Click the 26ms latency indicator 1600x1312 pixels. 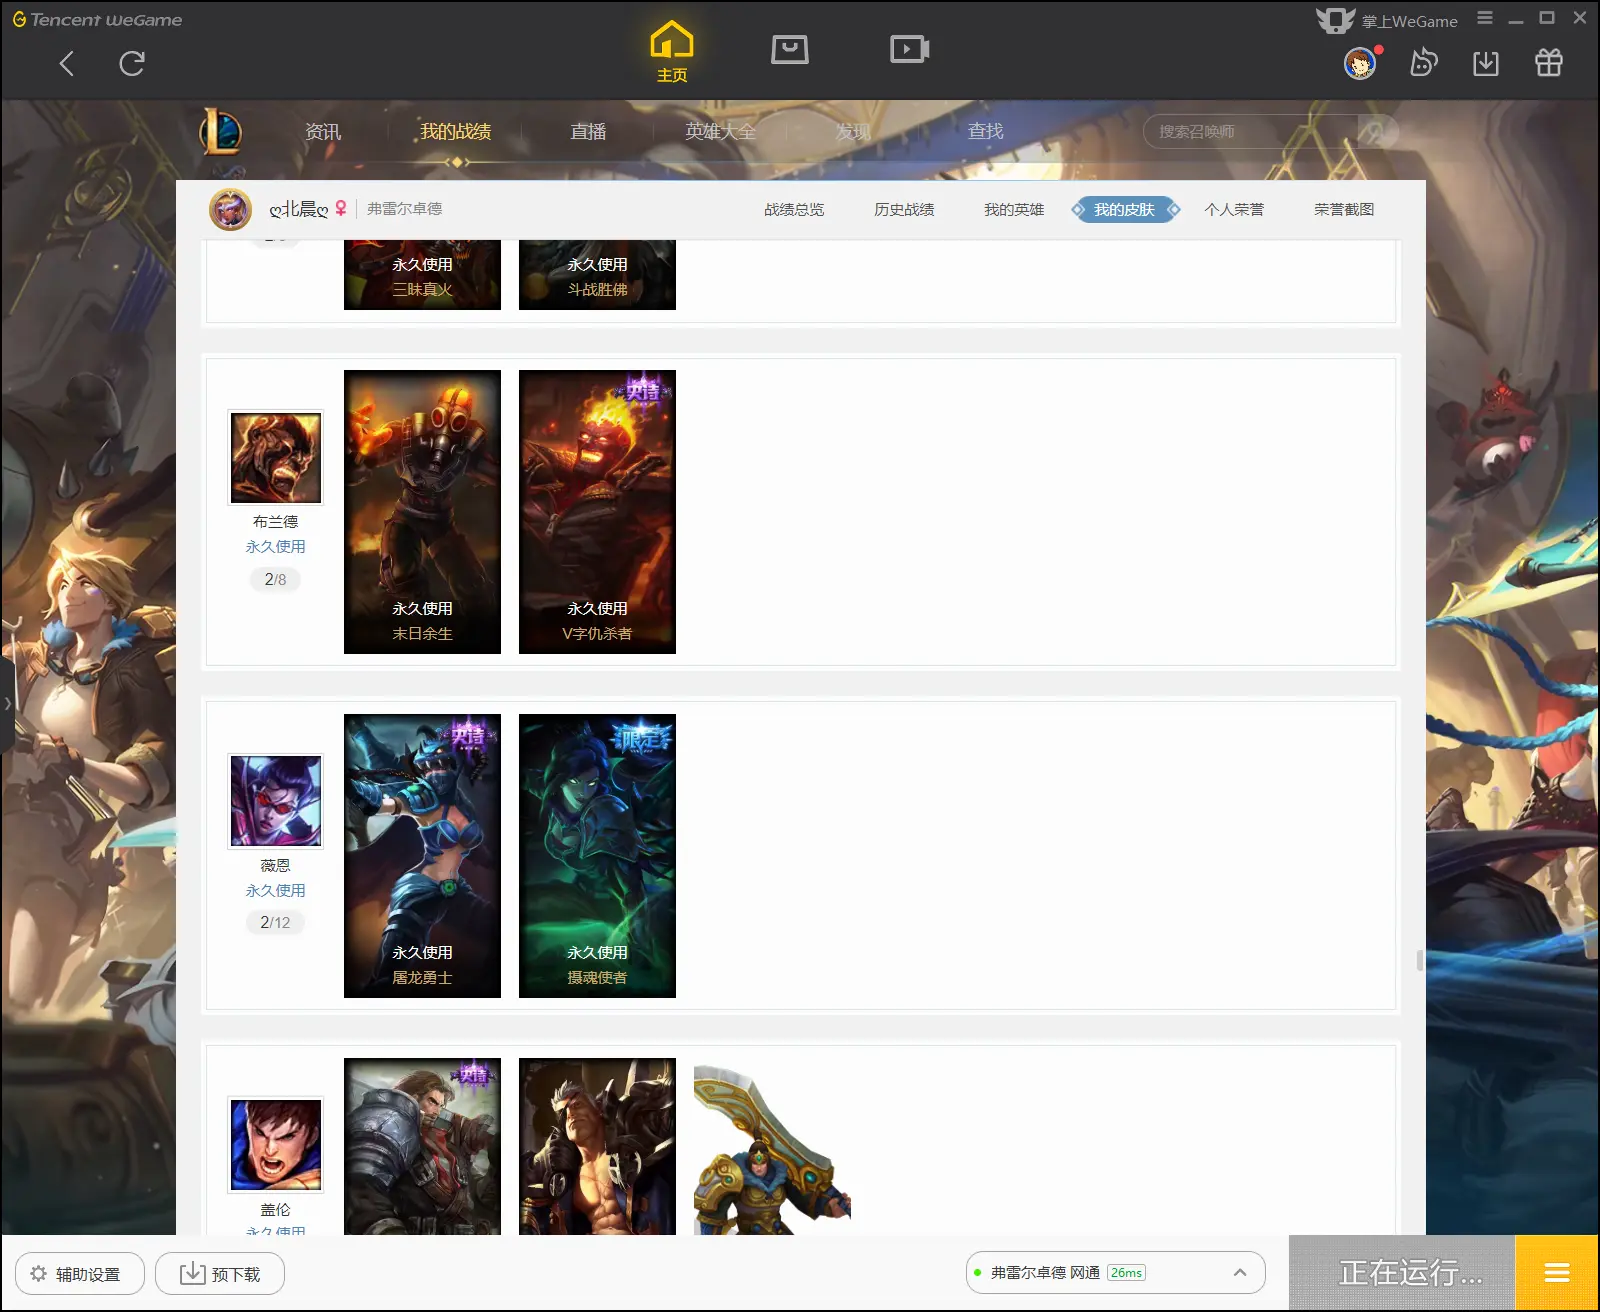point(1127,1272)
